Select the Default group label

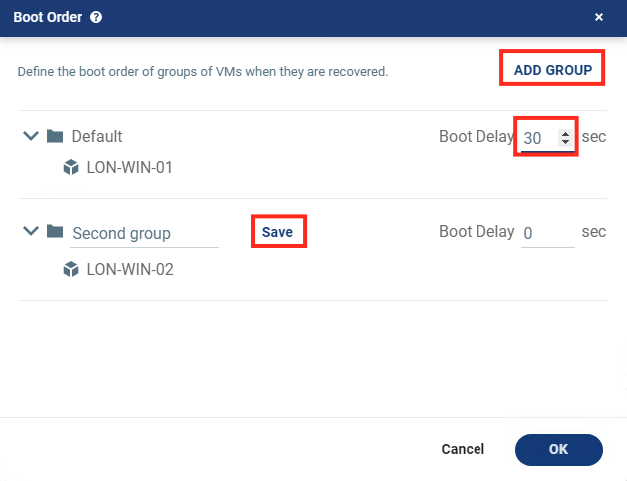click(x=97, y=136)
